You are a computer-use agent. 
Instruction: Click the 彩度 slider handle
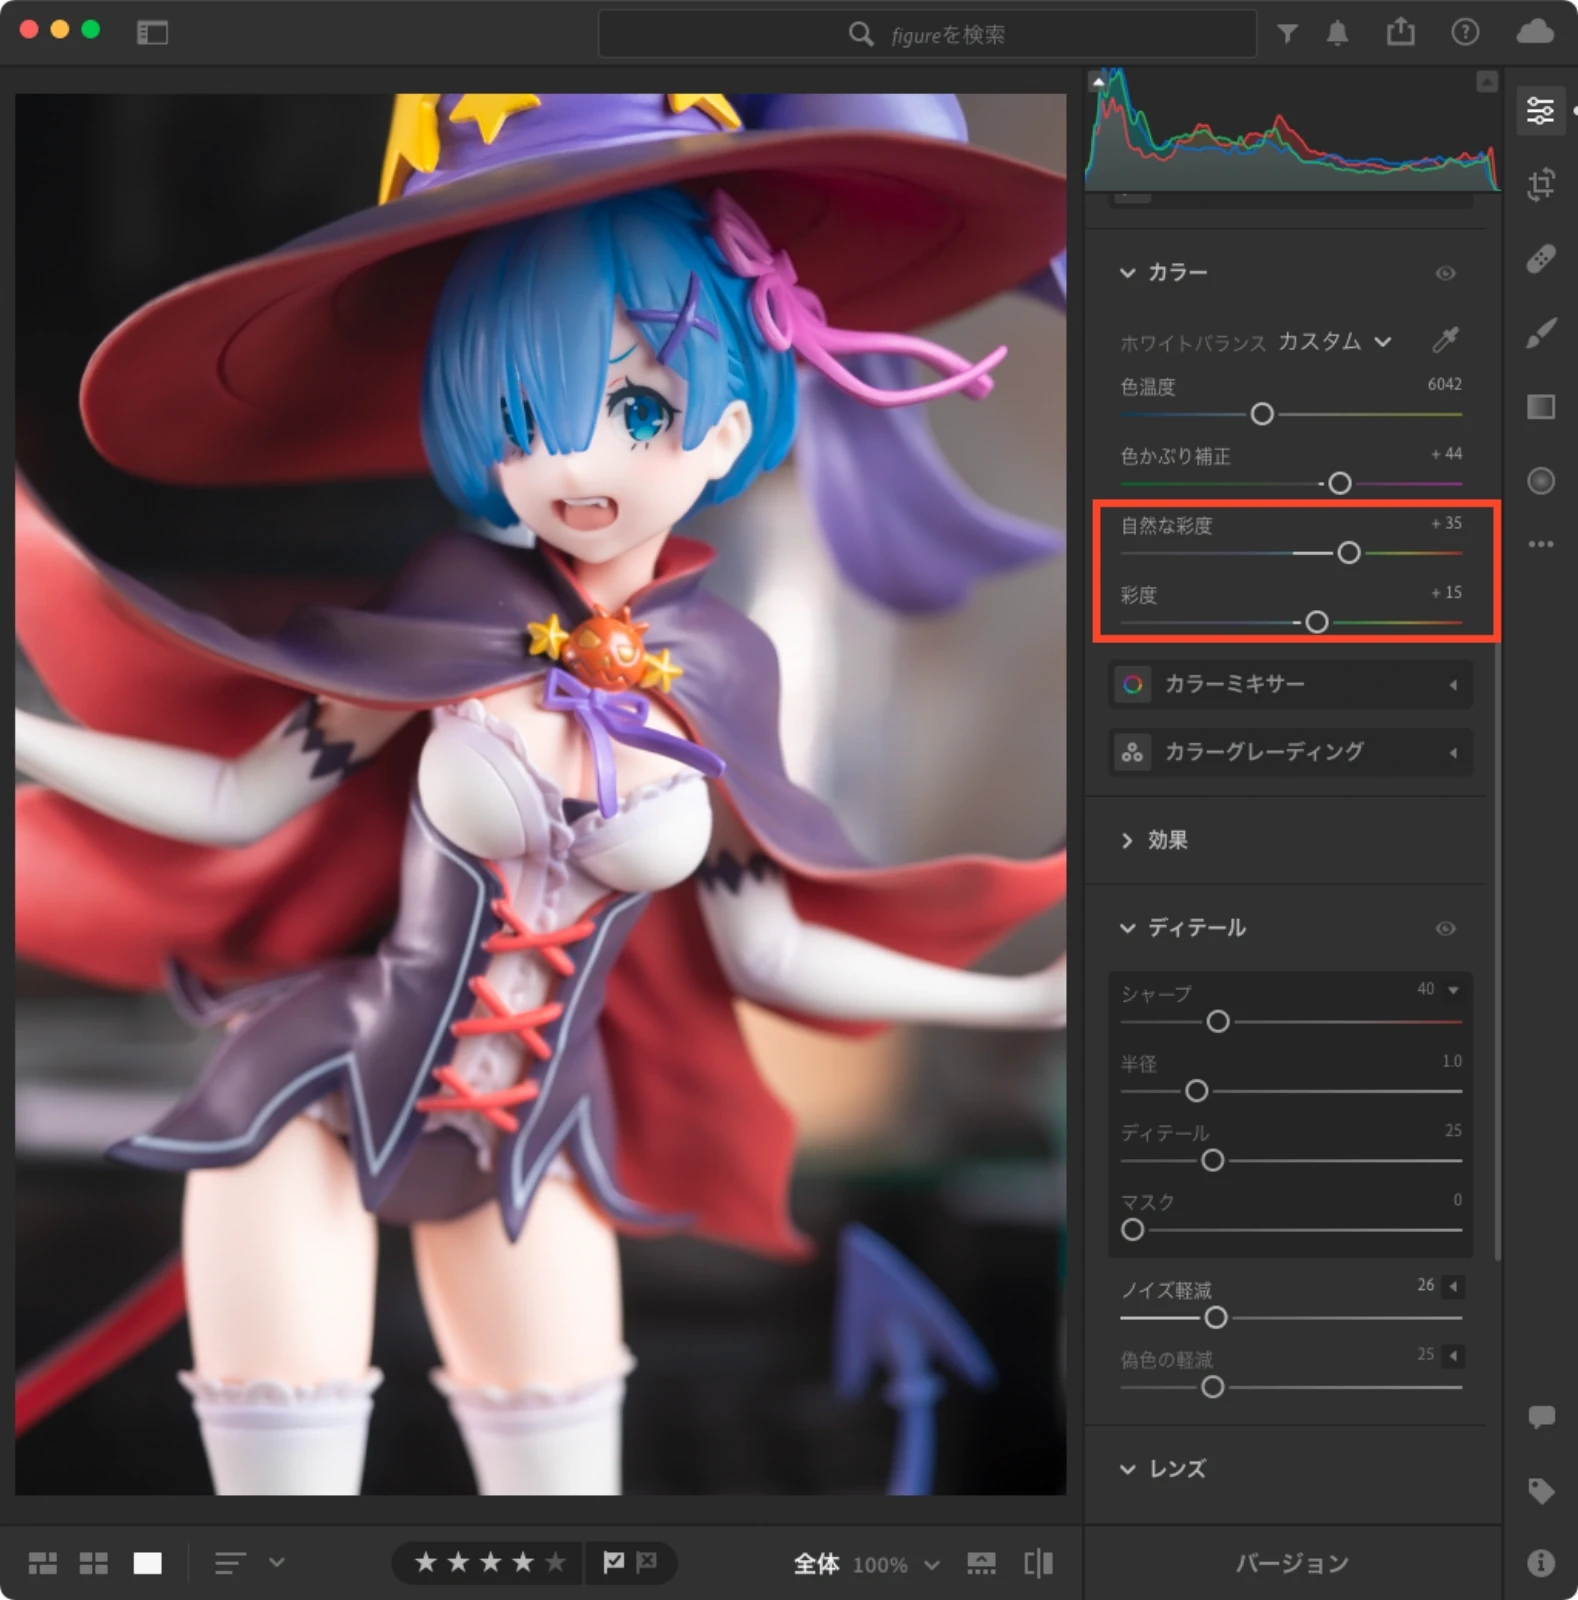coord(1316,623)
